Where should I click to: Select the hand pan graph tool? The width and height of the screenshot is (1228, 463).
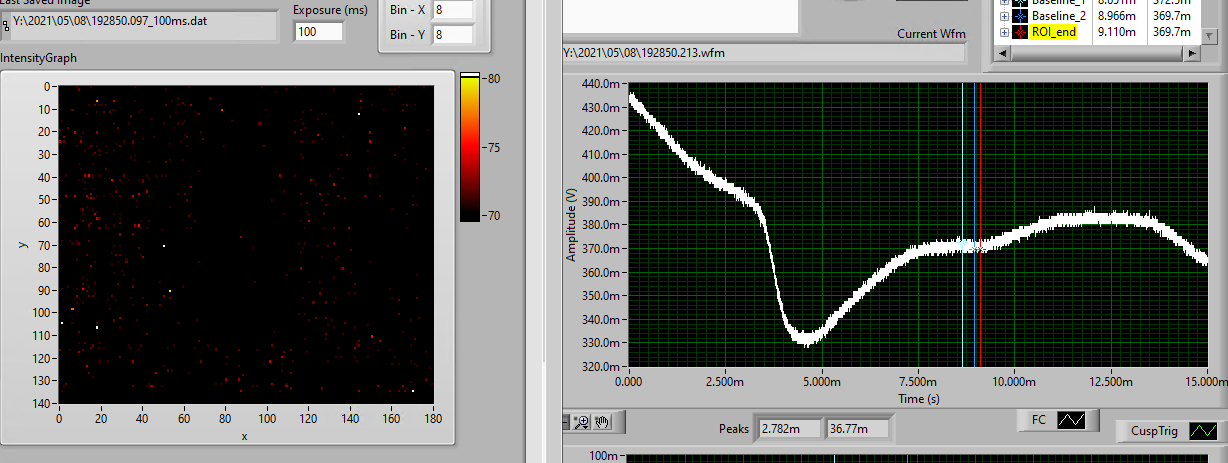pyautogui.click(x=602, y=422)
